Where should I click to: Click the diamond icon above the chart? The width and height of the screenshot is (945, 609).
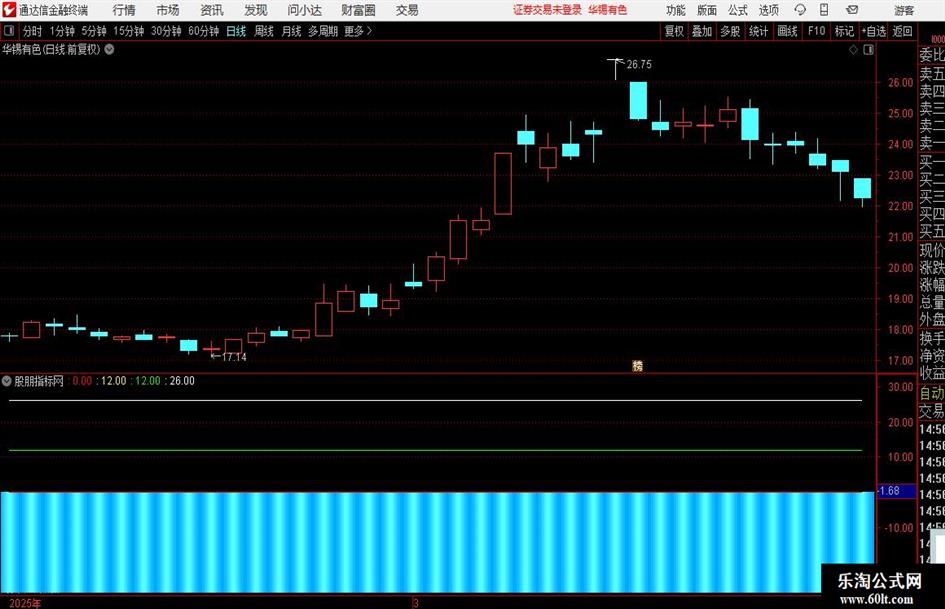853,50
